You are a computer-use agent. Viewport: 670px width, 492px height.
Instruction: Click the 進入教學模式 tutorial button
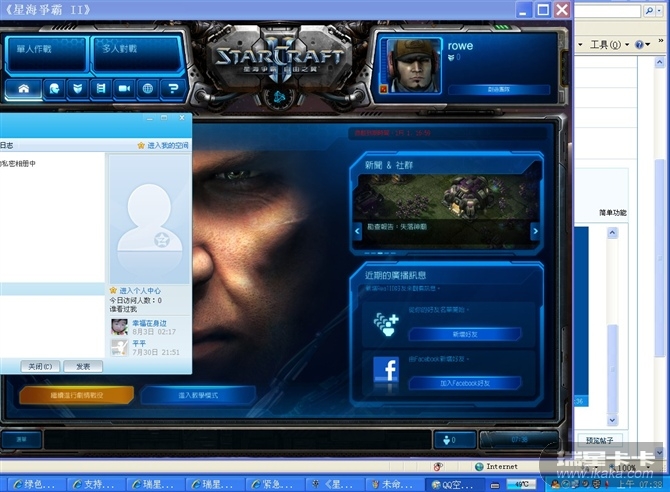[198, 395]
